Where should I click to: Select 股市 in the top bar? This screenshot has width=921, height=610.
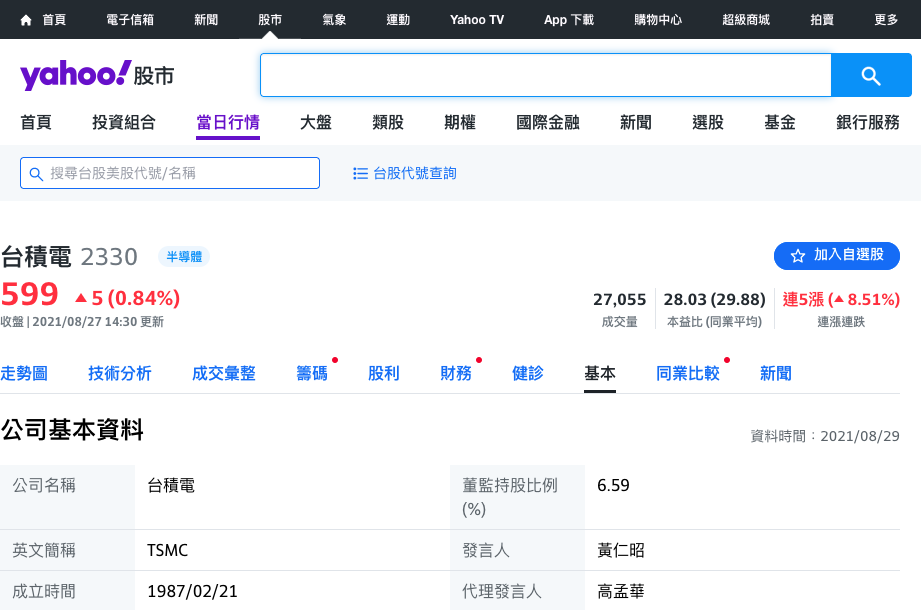270,20
